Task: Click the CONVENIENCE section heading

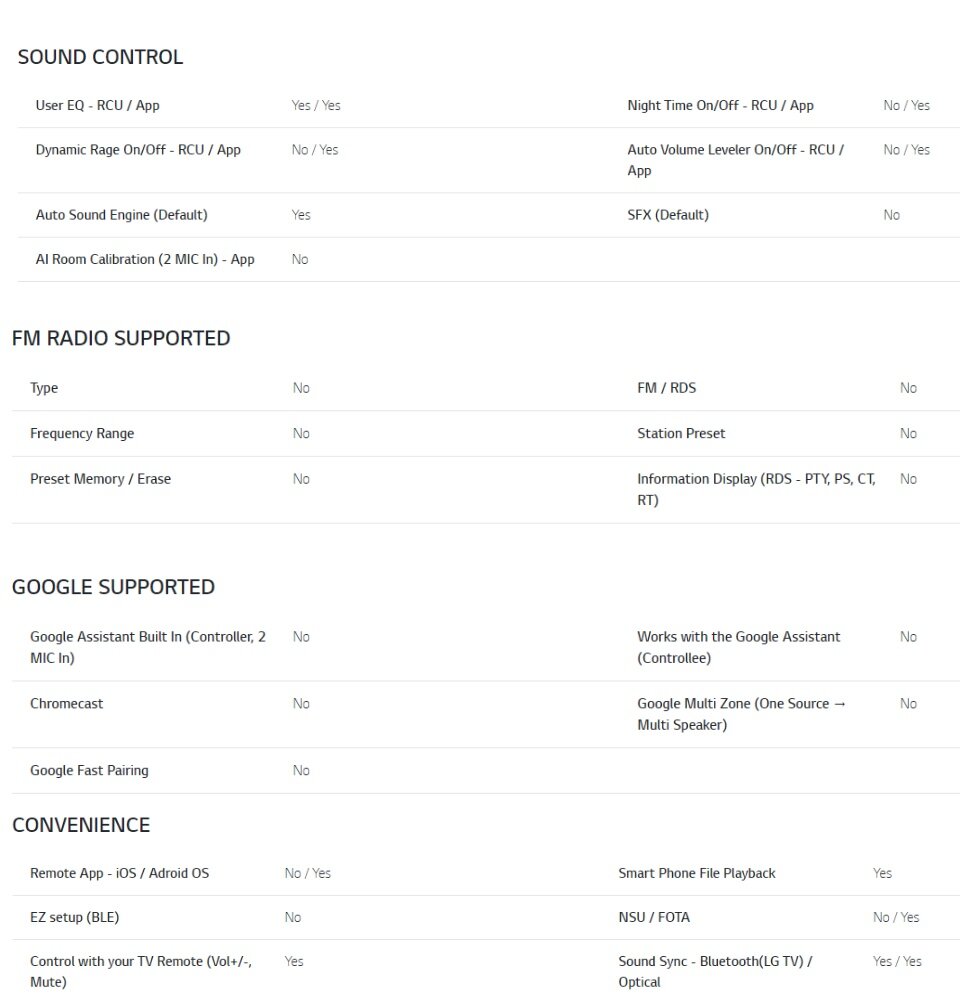Action: 81,825
